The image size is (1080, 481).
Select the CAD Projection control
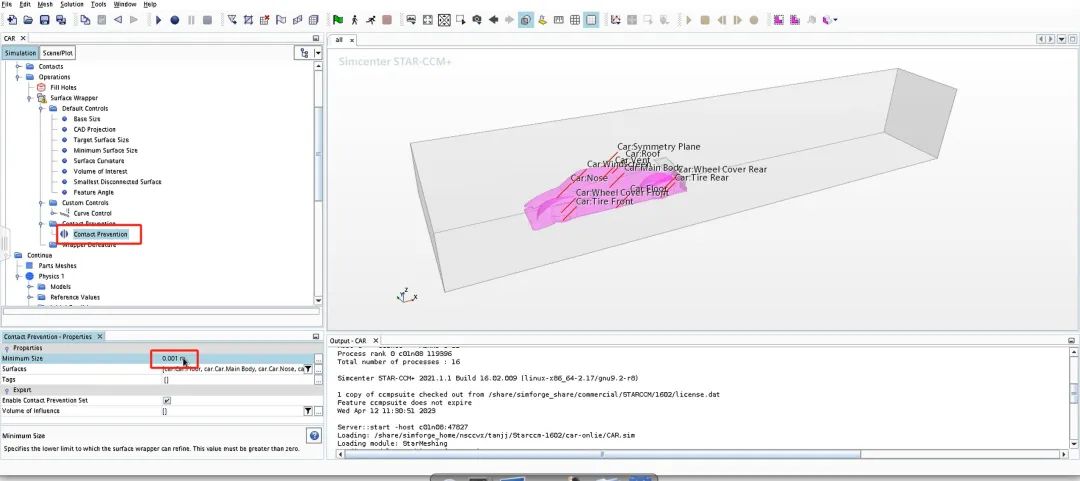(94, 130)
